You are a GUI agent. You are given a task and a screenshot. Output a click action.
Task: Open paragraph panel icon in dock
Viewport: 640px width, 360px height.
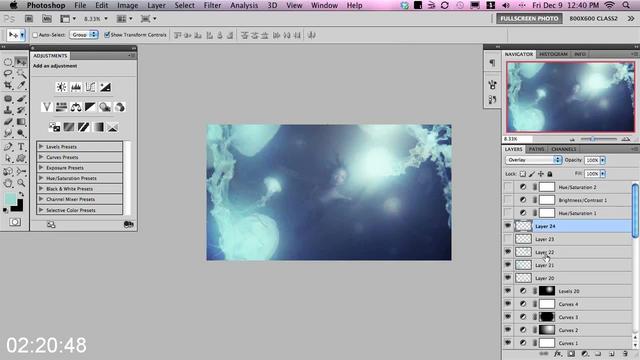(x=492, y=63)
